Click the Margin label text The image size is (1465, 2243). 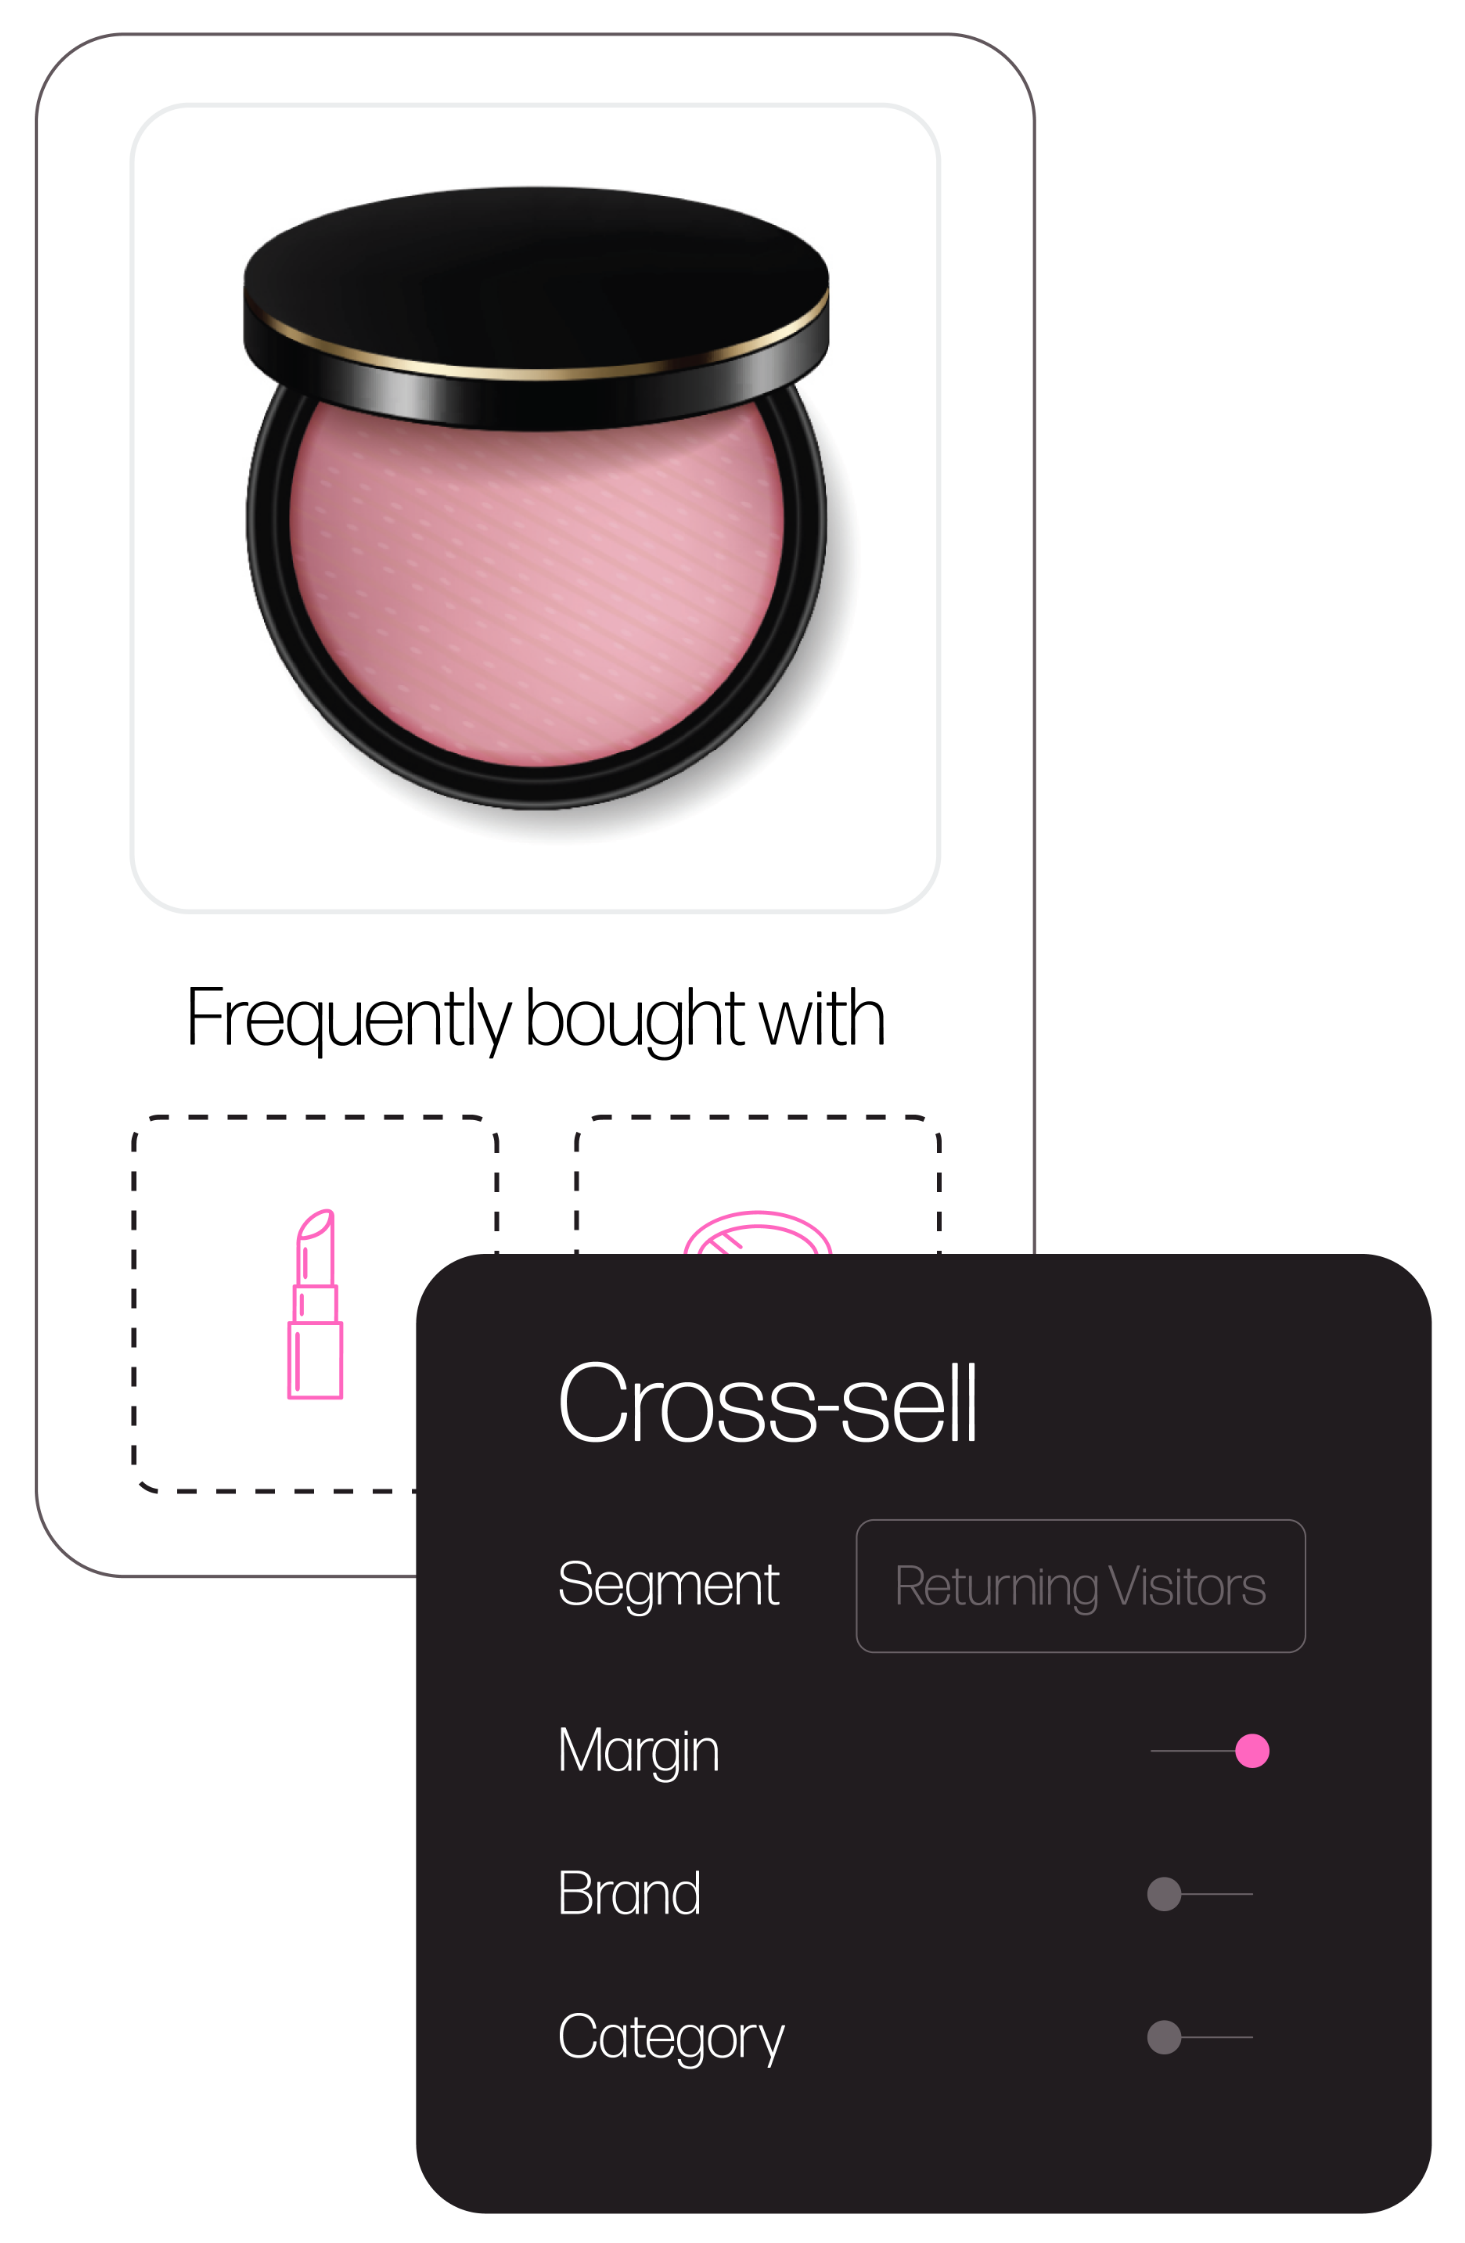[x=638, y=1752]
